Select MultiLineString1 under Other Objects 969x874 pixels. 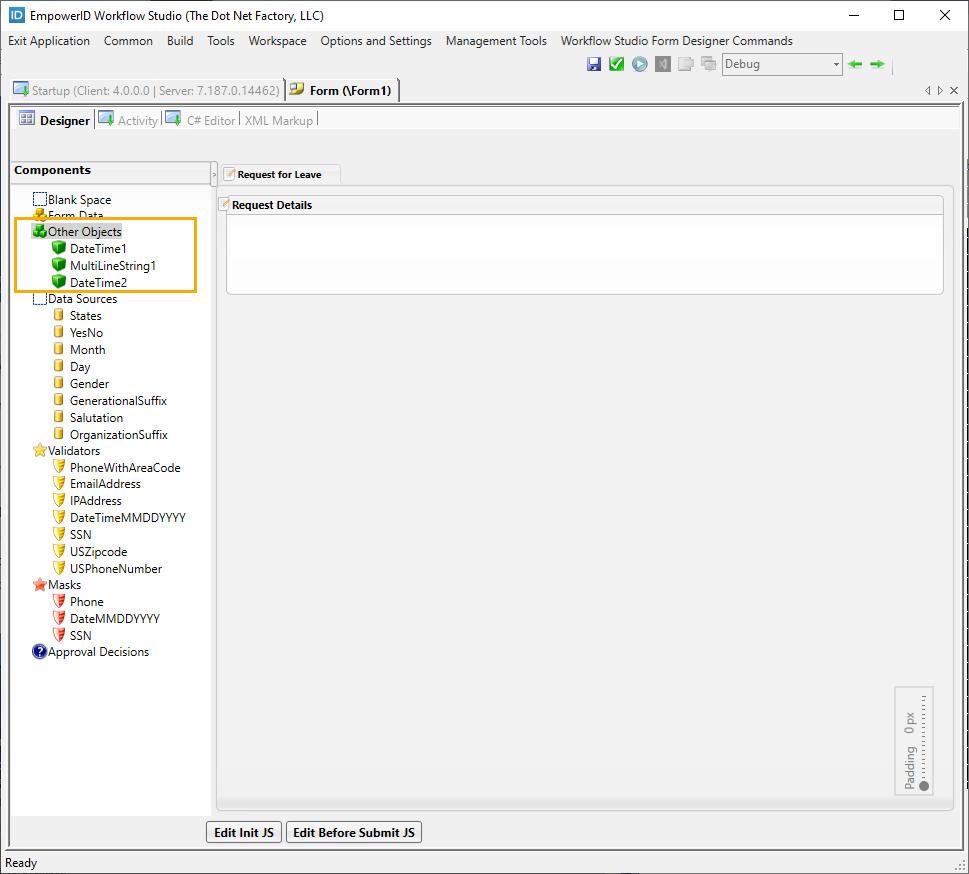coord(113,265)
